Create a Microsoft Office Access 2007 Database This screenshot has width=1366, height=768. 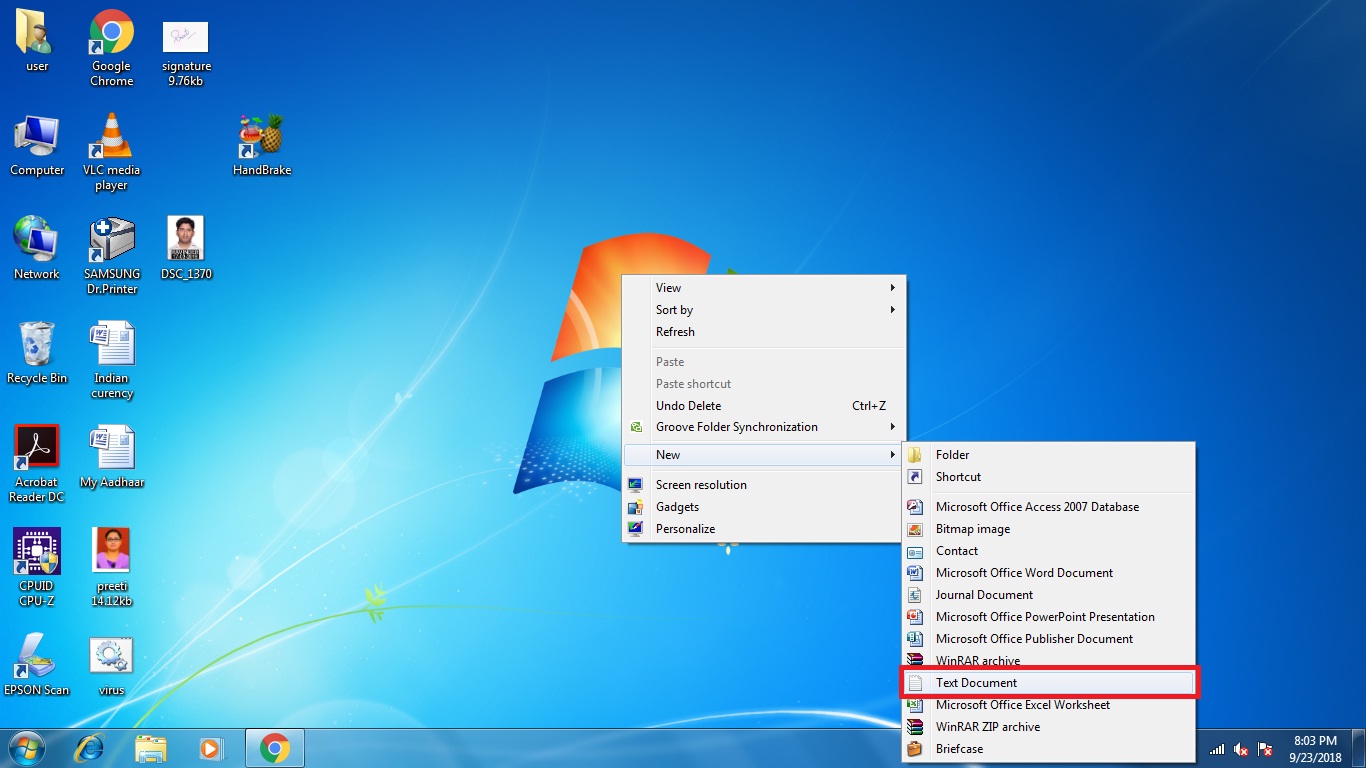pos(1049,507)
